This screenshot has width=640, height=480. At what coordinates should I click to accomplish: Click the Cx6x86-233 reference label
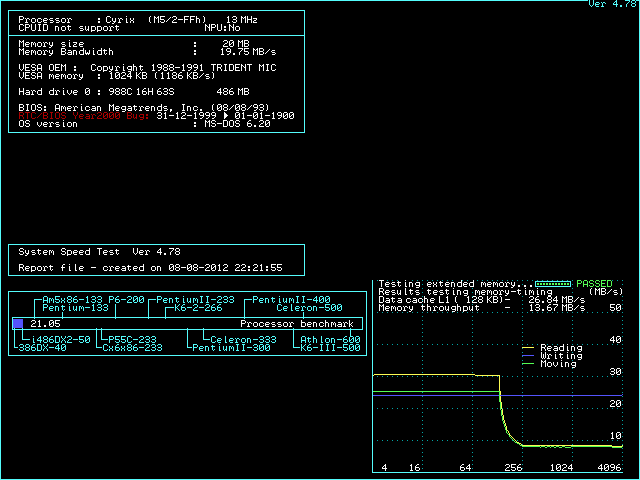pyautogui.click(x=132, y=348)
